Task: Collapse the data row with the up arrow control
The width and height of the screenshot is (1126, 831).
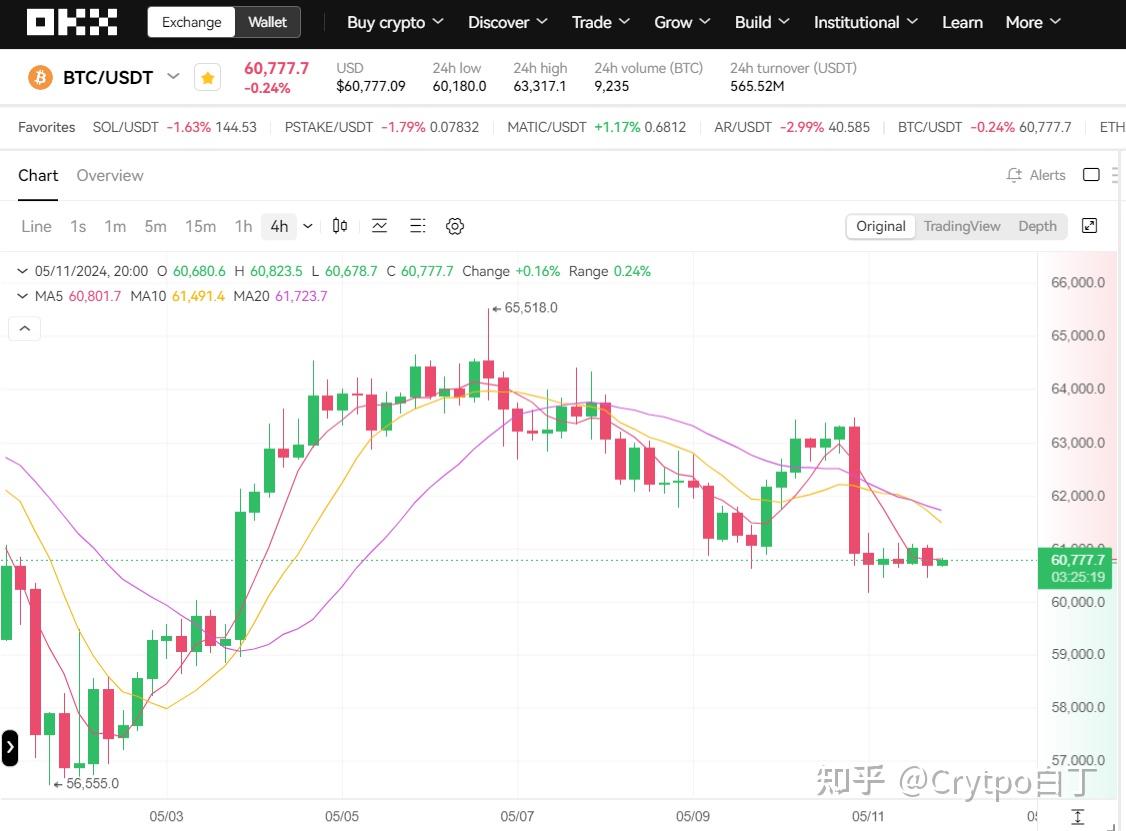Action: coord(24,328)
